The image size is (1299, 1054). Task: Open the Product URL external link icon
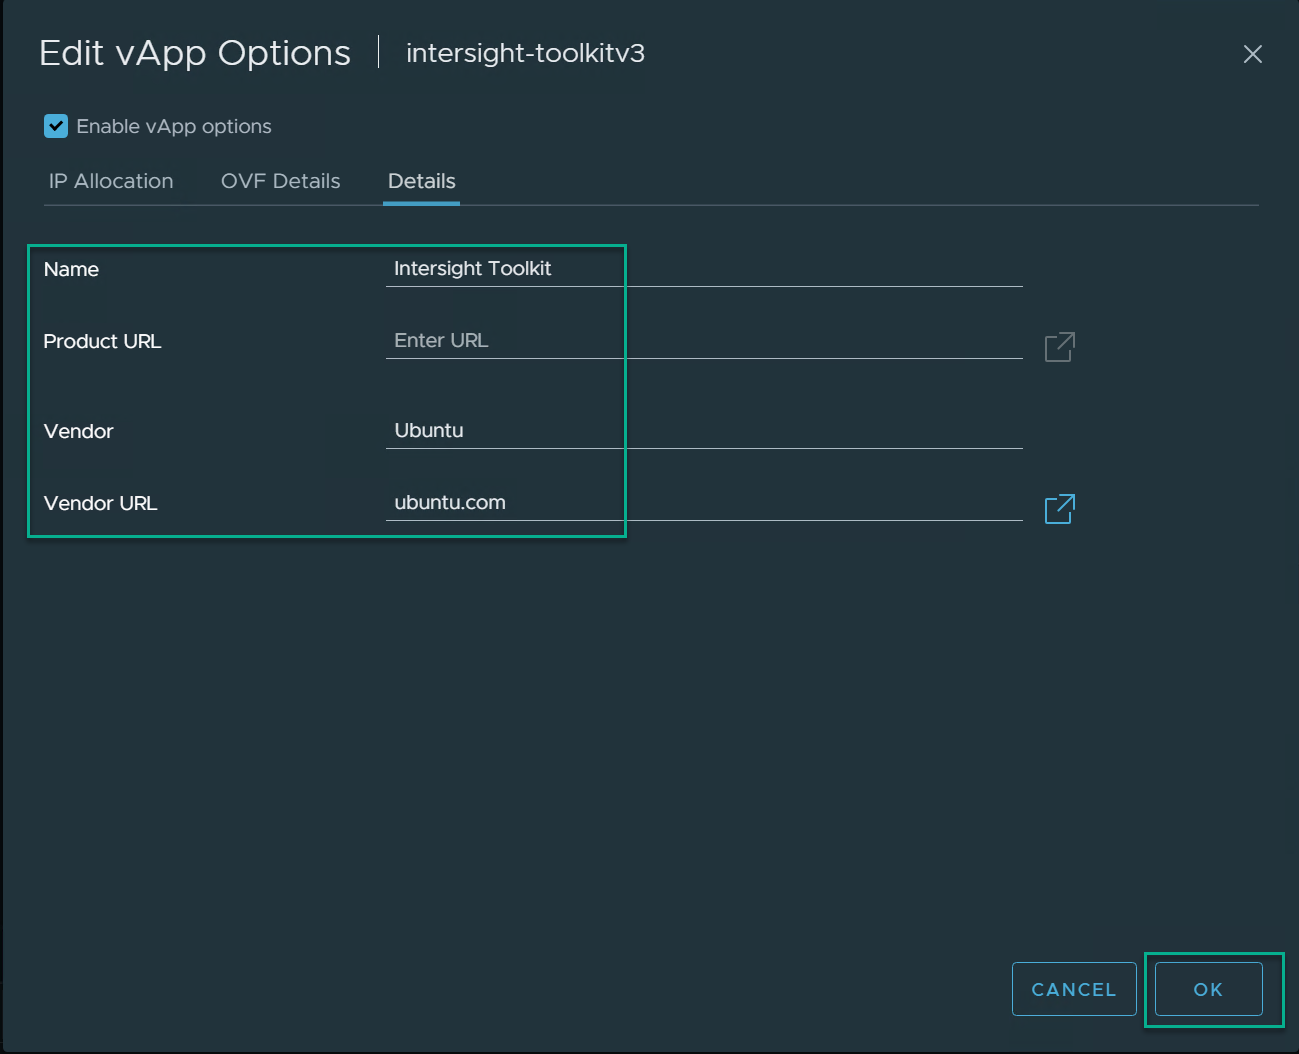(1059, 347)
